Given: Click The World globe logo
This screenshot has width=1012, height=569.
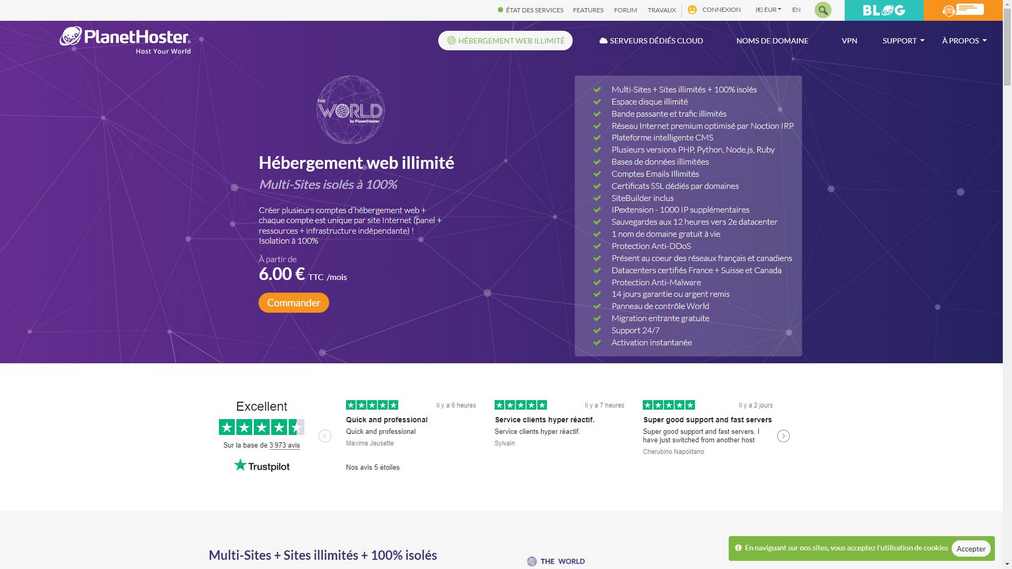Looking at the screenshot, I should [350, 110].
